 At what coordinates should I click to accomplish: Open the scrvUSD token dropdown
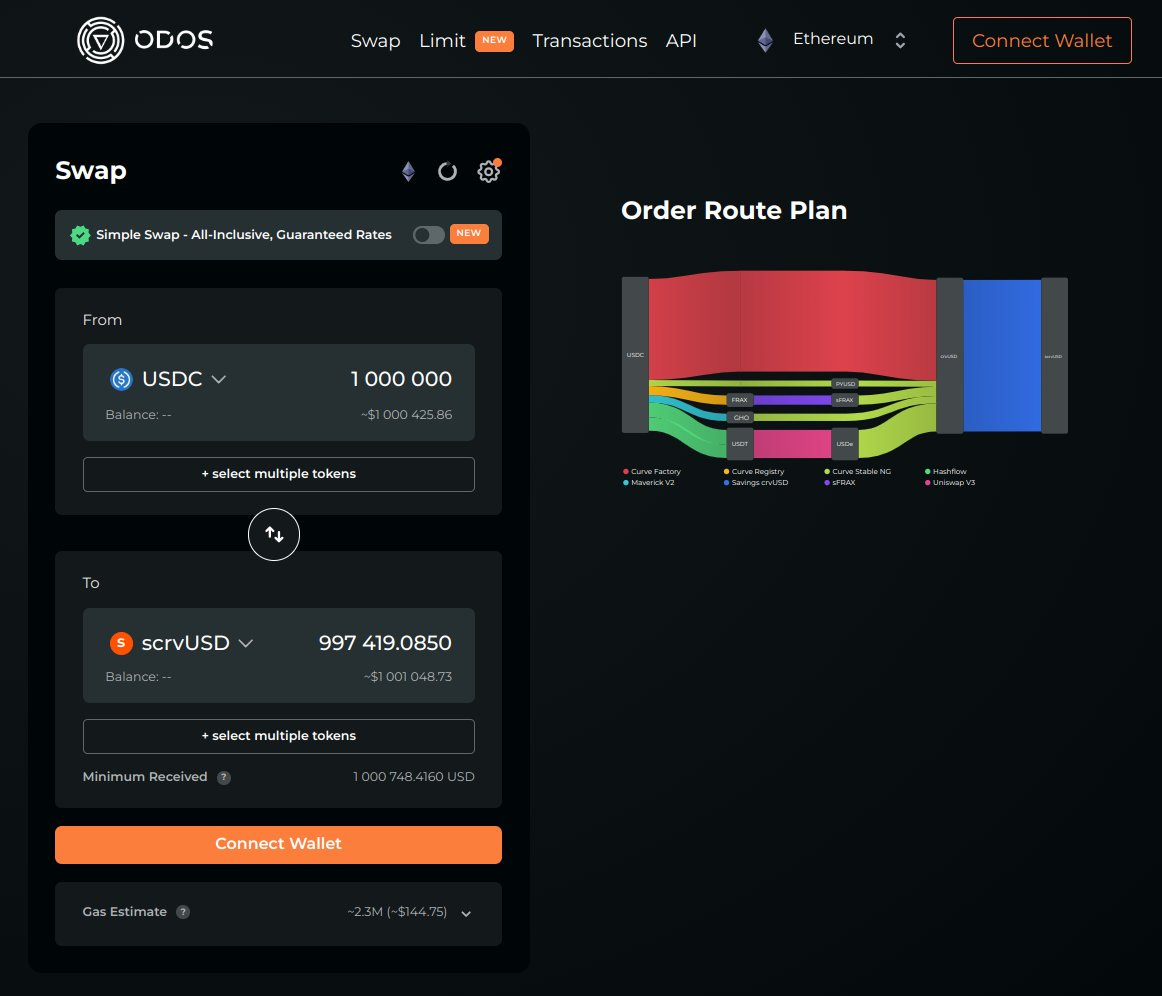point(182,643)
